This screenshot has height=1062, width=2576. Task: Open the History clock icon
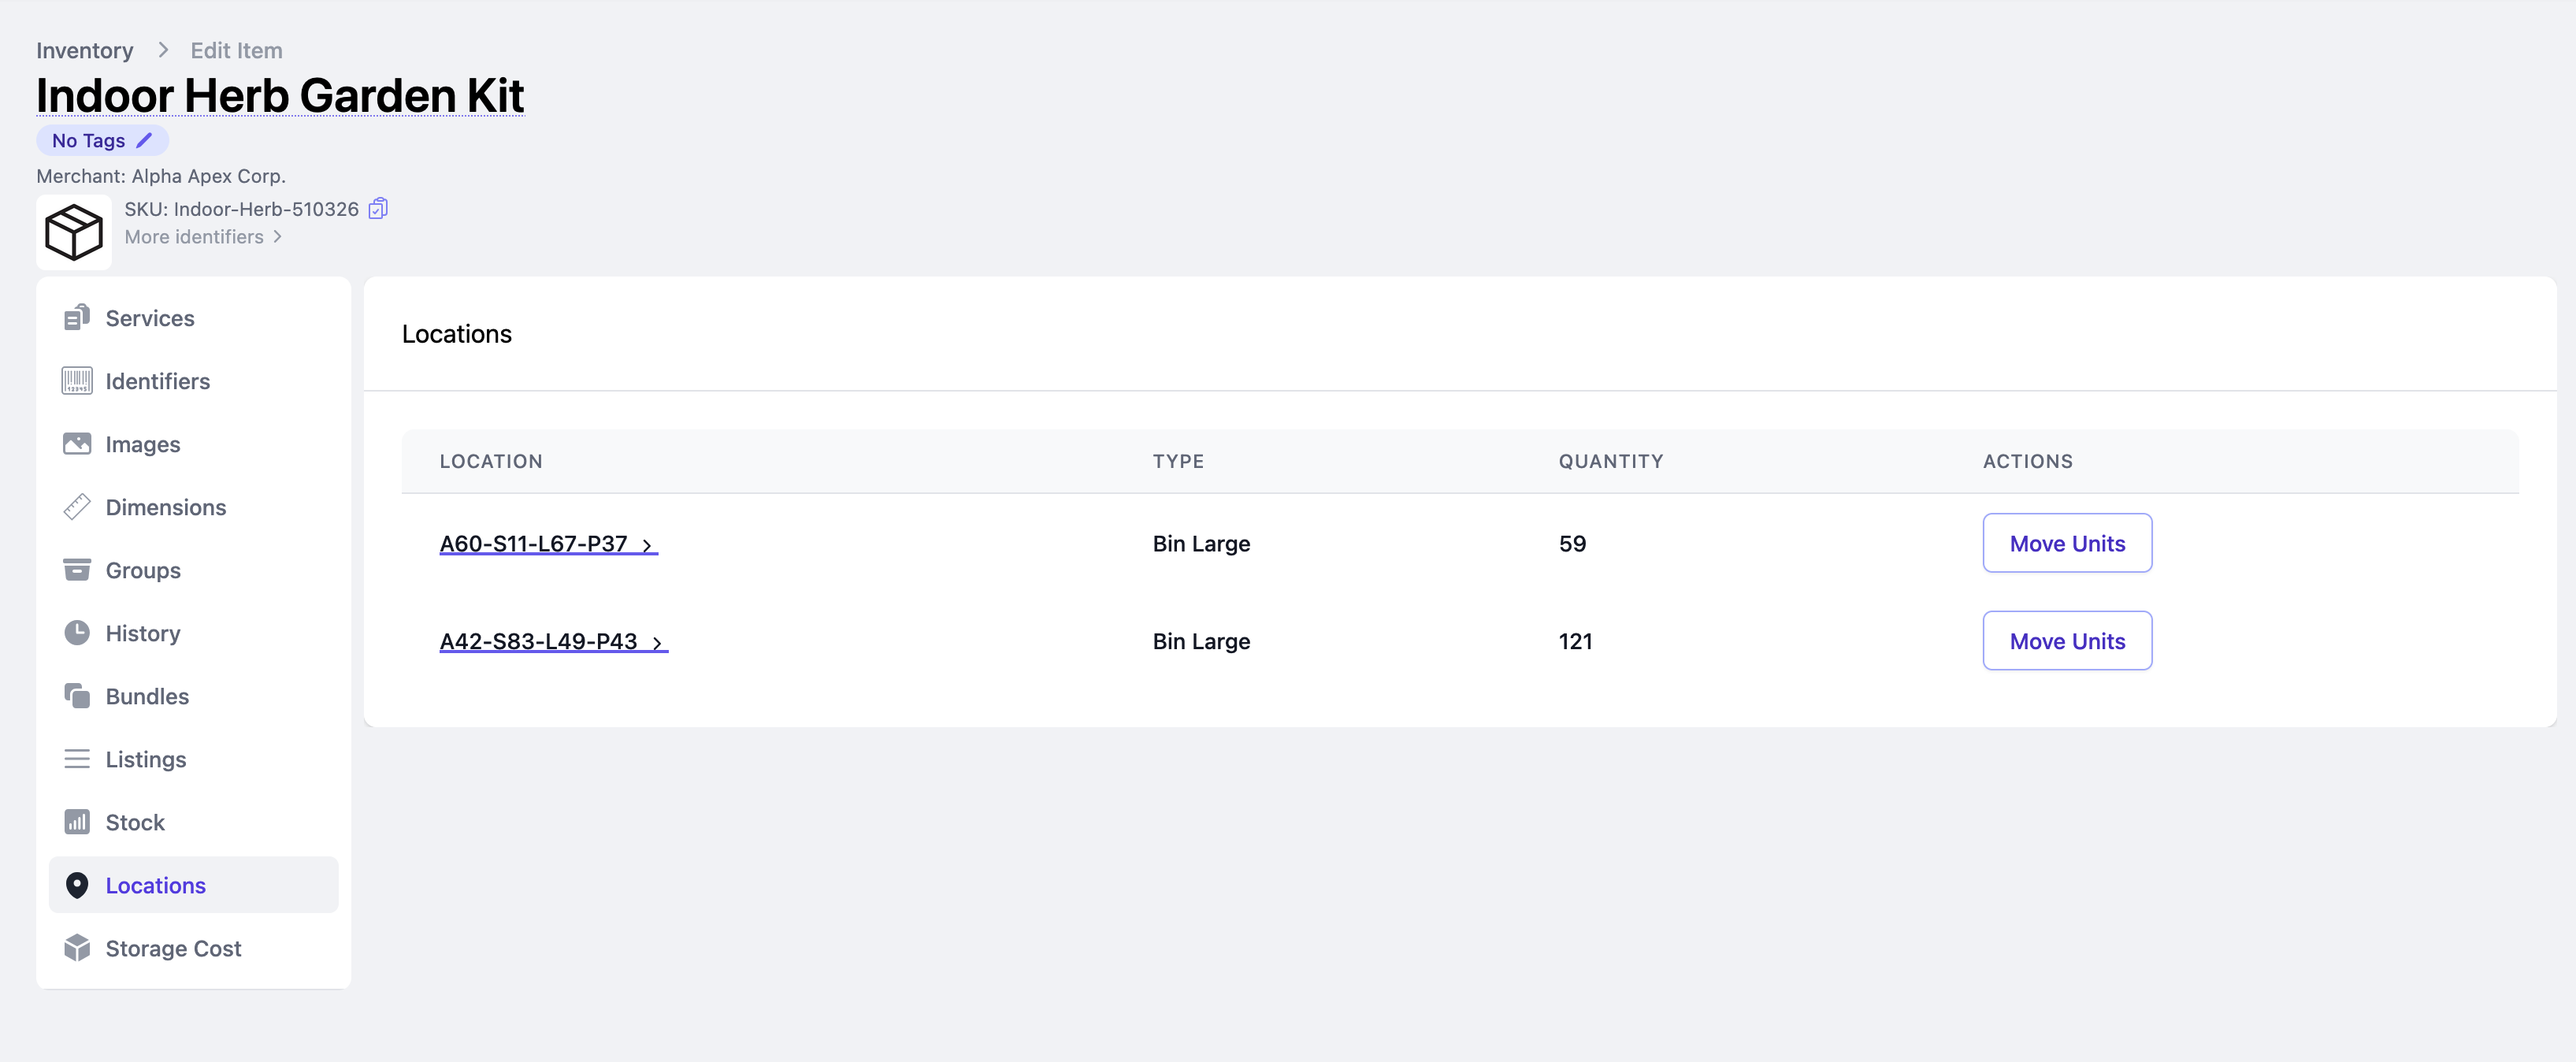[x=77, y=633]
